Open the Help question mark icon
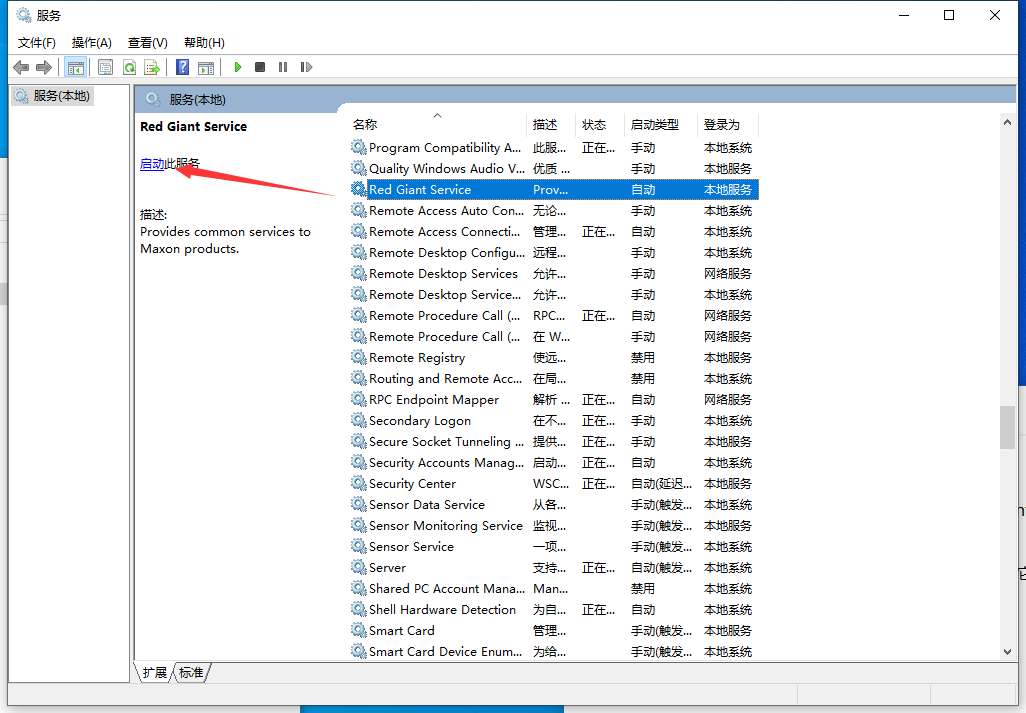The height and width of the screenshot is (713, 1026). coord(183,67)
